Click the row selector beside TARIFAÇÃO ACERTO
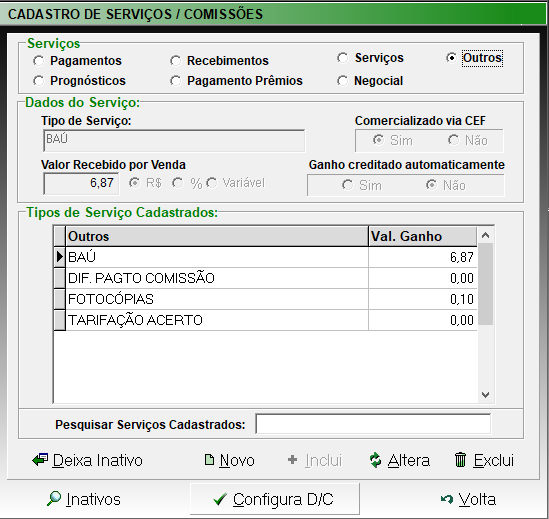 (x=60, y=320)
